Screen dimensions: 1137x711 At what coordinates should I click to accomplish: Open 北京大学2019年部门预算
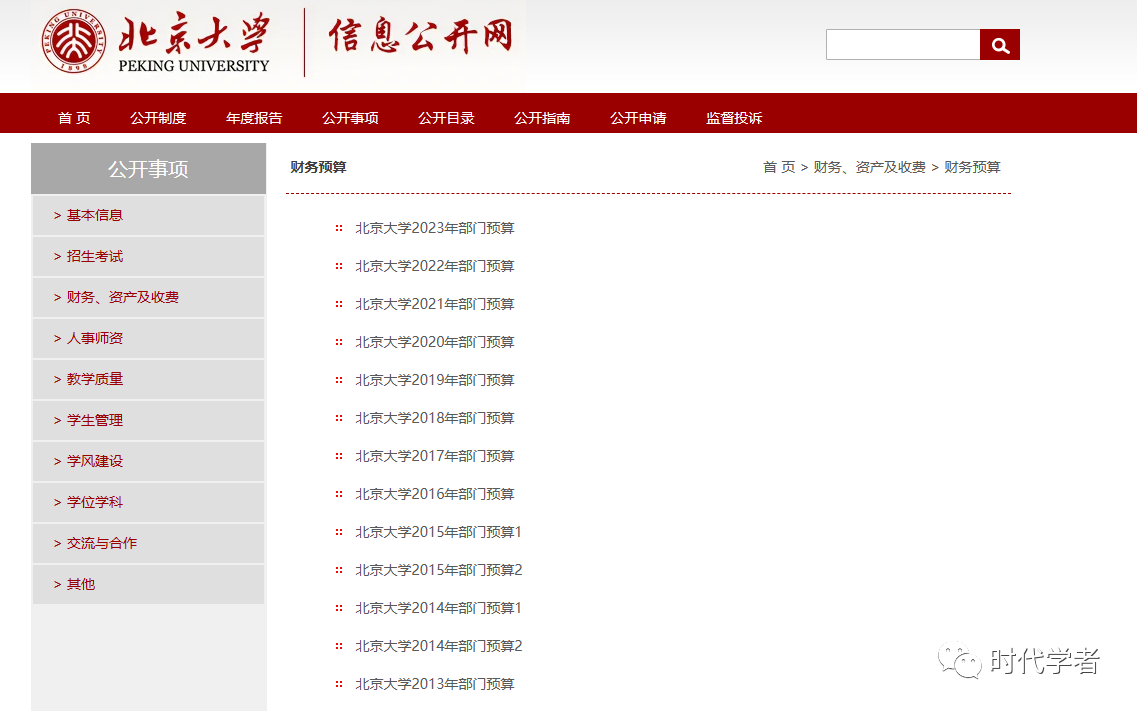[434, 381]
